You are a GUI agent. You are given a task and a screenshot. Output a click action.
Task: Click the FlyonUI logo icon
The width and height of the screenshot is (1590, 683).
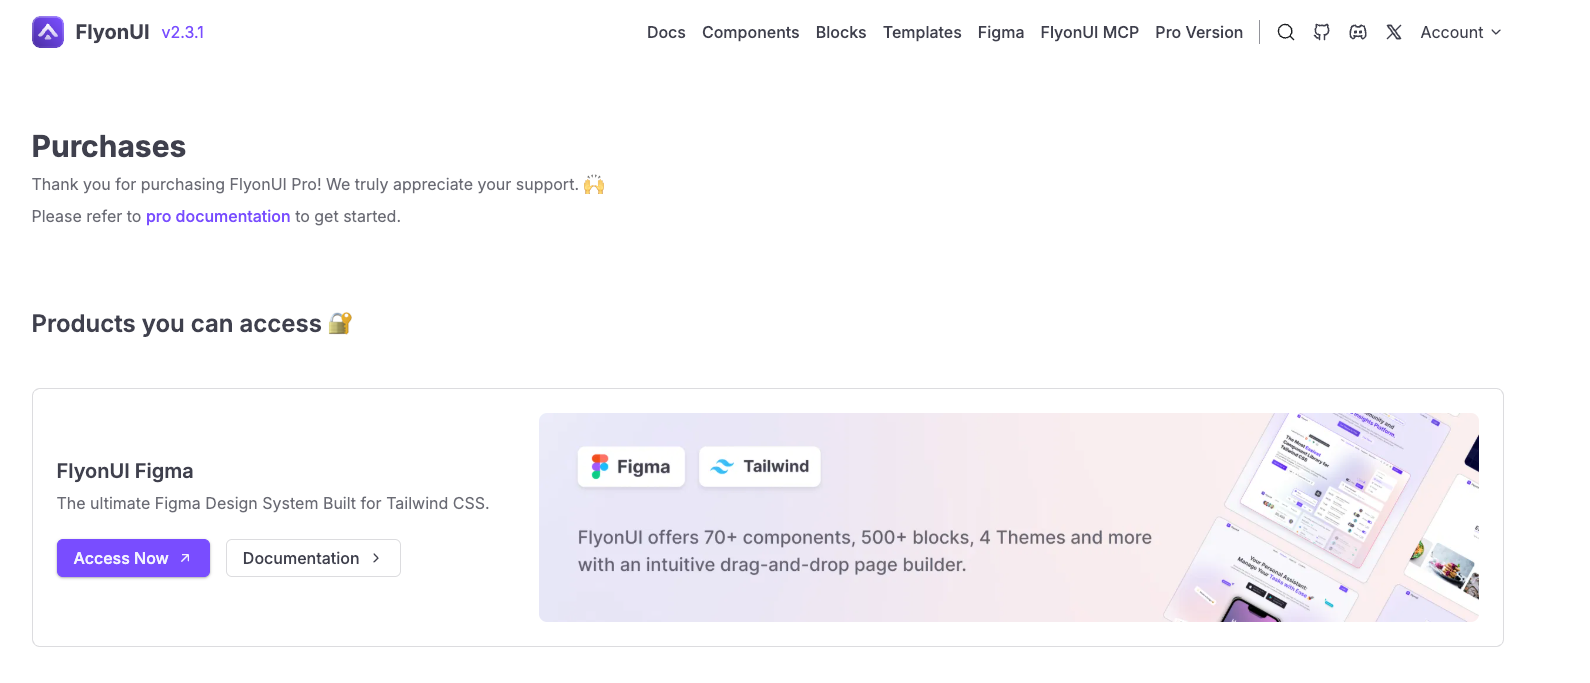coord(48,32)
